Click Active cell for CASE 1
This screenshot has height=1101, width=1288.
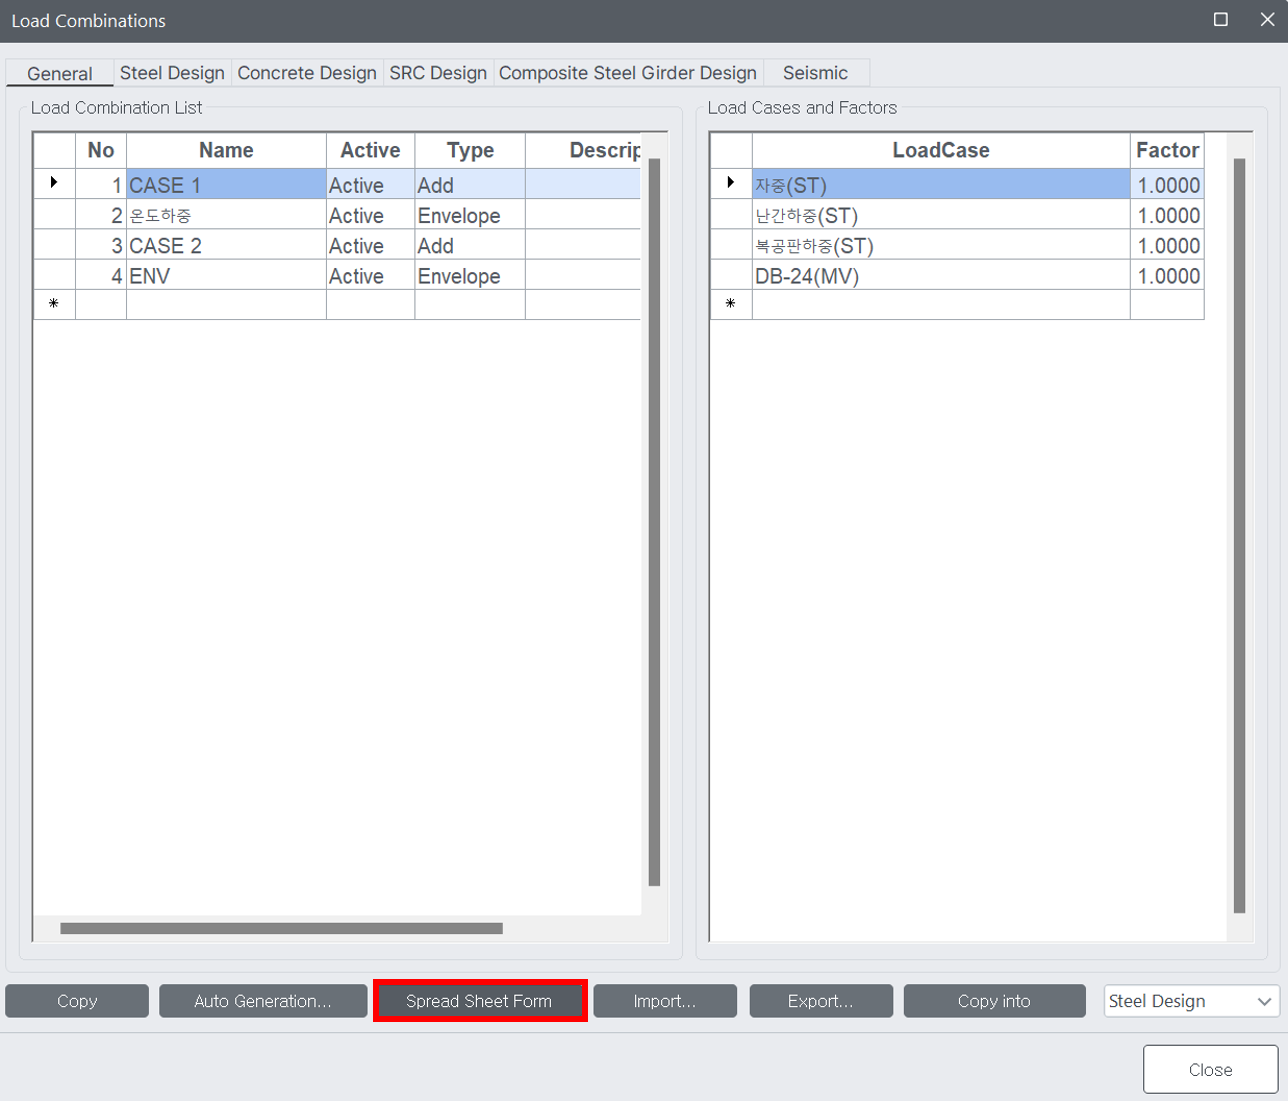[370, 185]
